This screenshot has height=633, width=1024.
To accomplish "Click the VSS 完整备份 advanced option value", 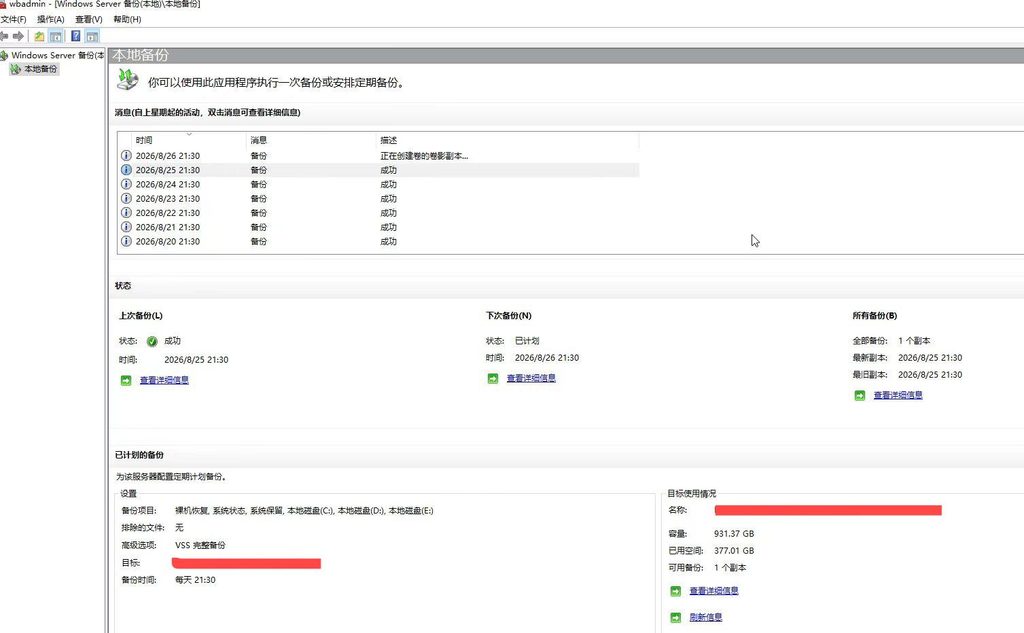I will (x=200, y=545).
